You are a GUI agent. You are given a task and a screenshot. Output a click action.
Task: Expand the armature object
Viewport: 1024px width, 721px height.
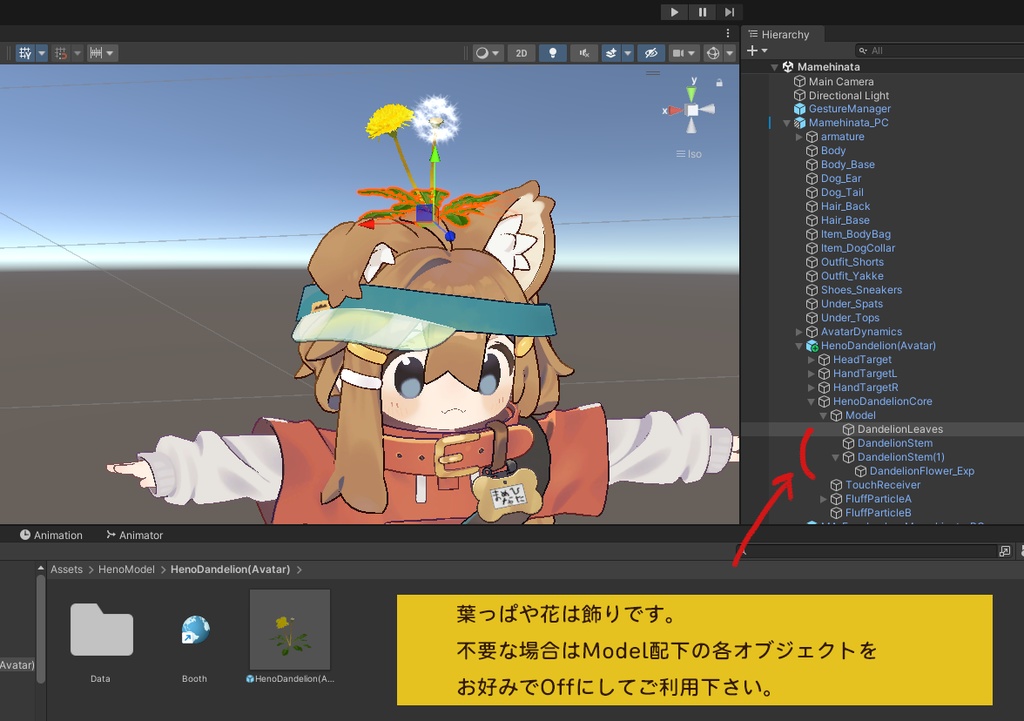pyautogui.click(x=799, y=136)
